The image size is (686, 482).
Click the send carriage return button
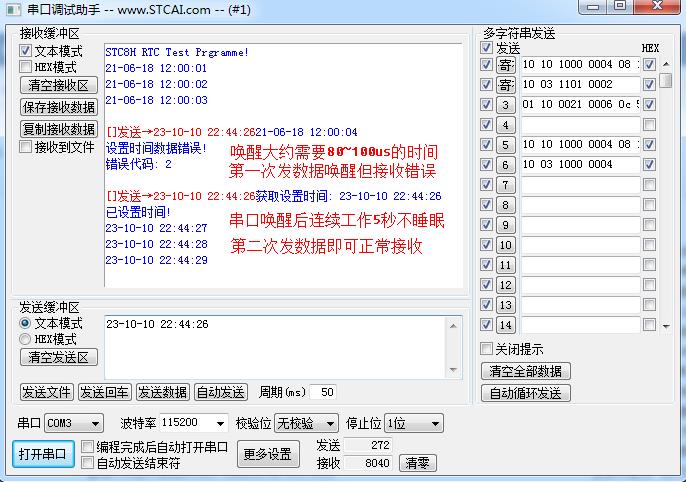tap(104, 392)
